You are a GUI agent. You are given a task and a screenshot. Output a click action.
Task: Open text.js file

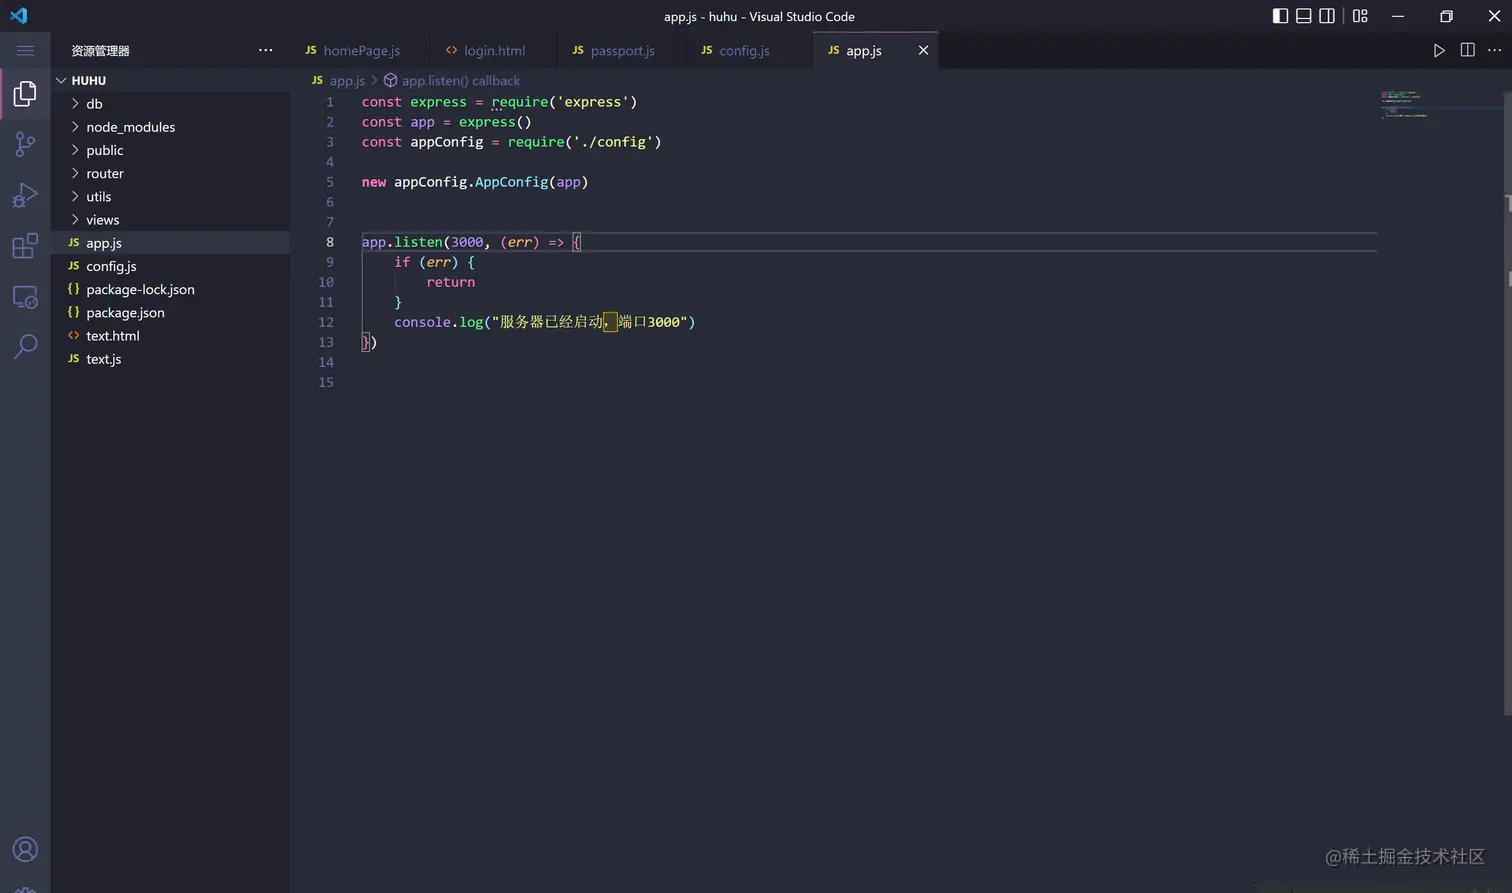pos(170,359)
